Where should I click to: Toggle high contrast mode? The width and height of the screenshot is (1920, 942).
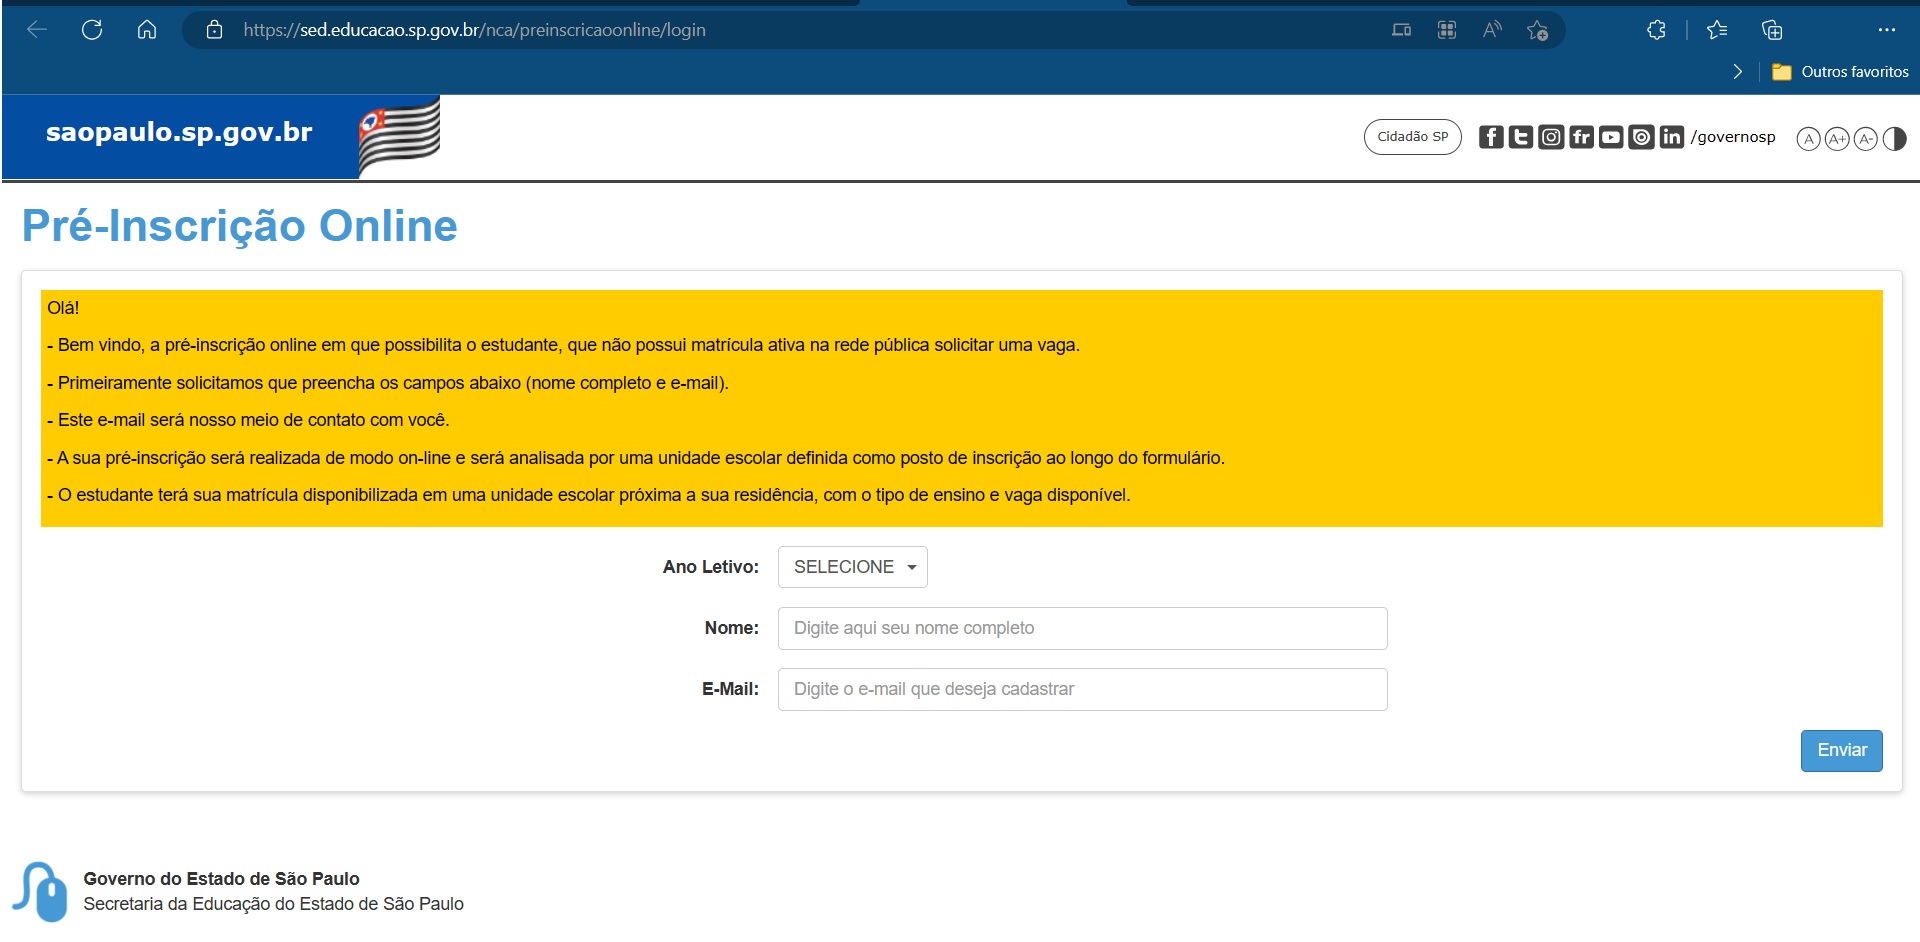(1895, 139)
